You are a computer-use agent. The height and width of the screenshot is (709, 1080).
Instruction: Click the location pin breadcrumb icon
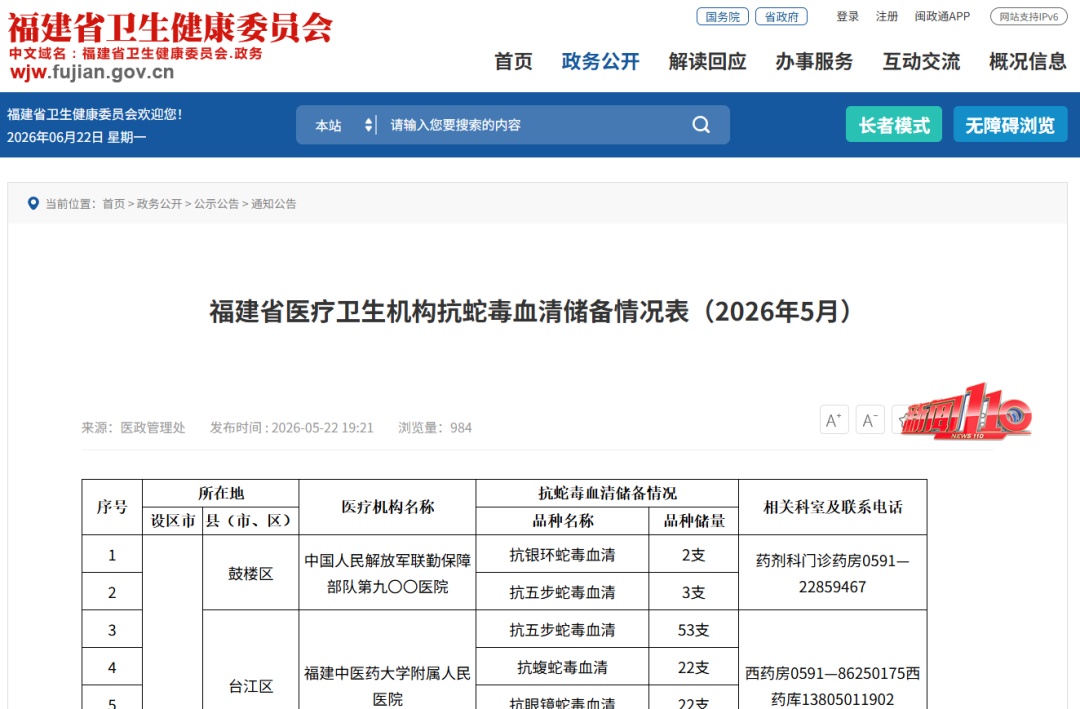click(x=32, y=203)
